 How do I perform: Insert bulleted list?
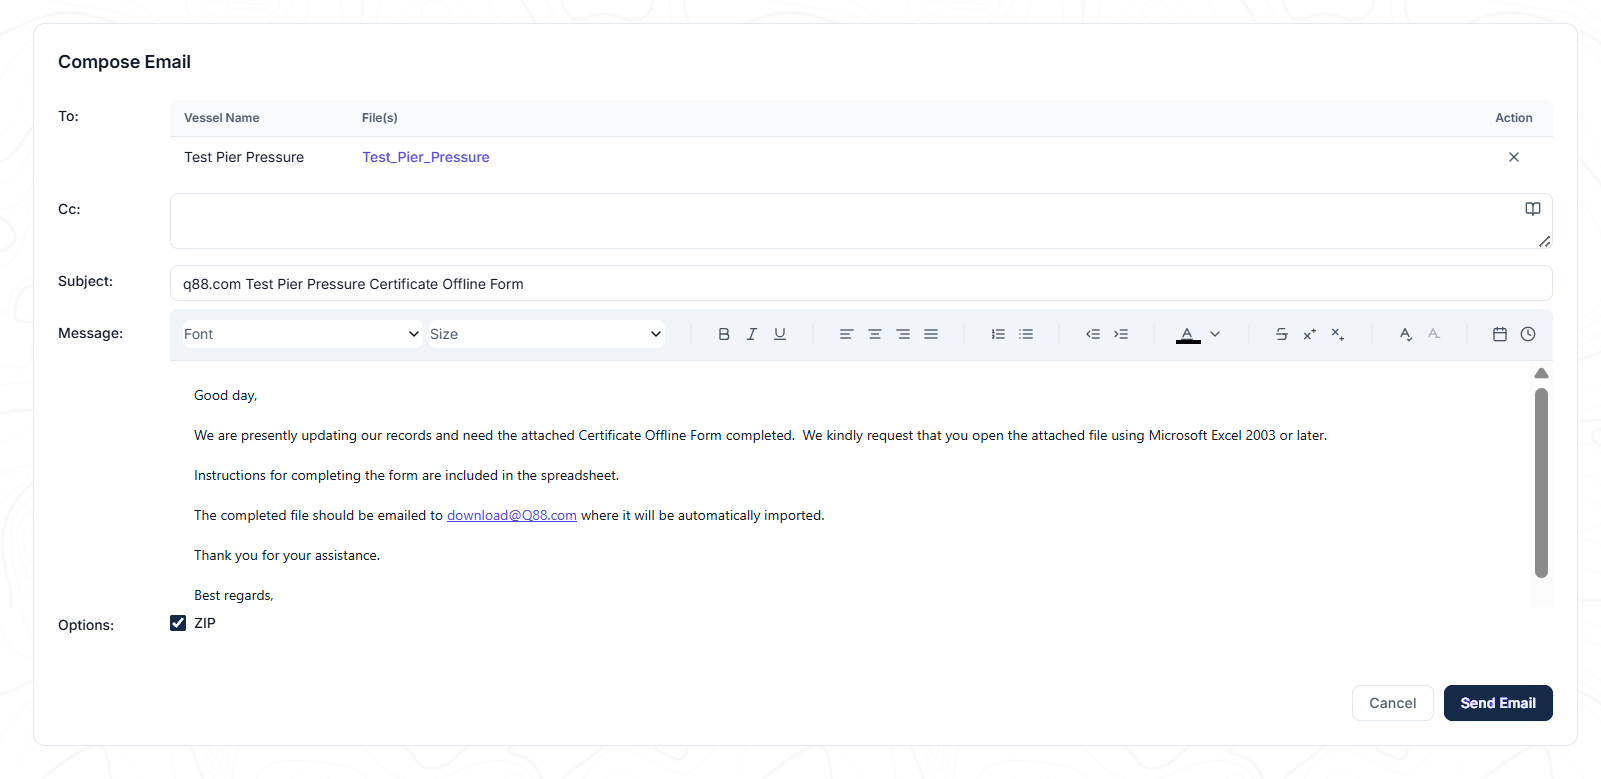1026,334
